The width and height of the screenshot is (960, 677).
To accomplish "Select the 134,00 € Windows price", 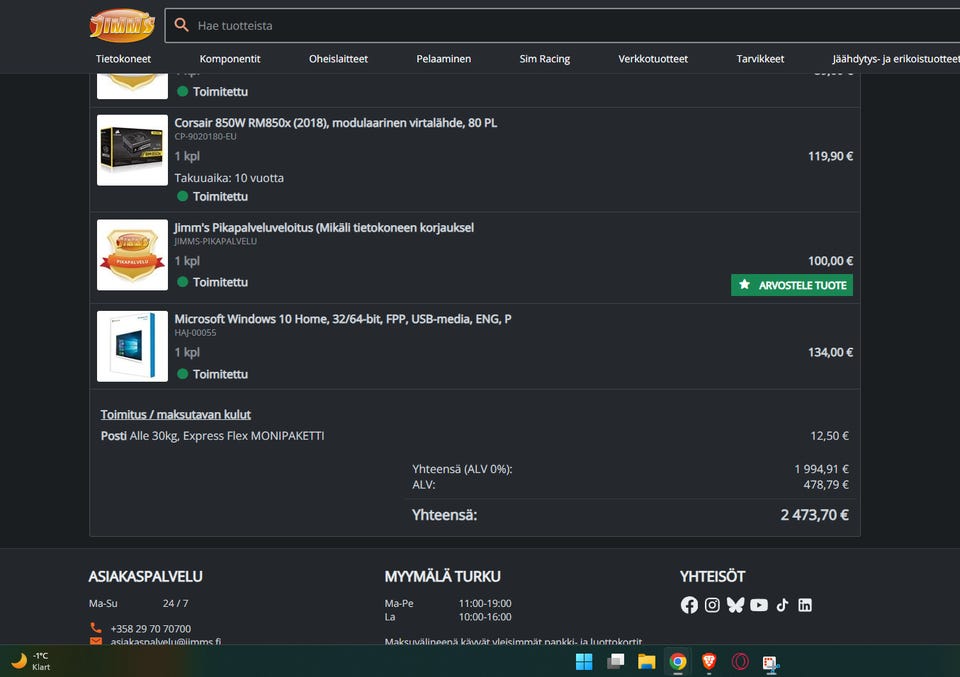I will coord(830,352).
